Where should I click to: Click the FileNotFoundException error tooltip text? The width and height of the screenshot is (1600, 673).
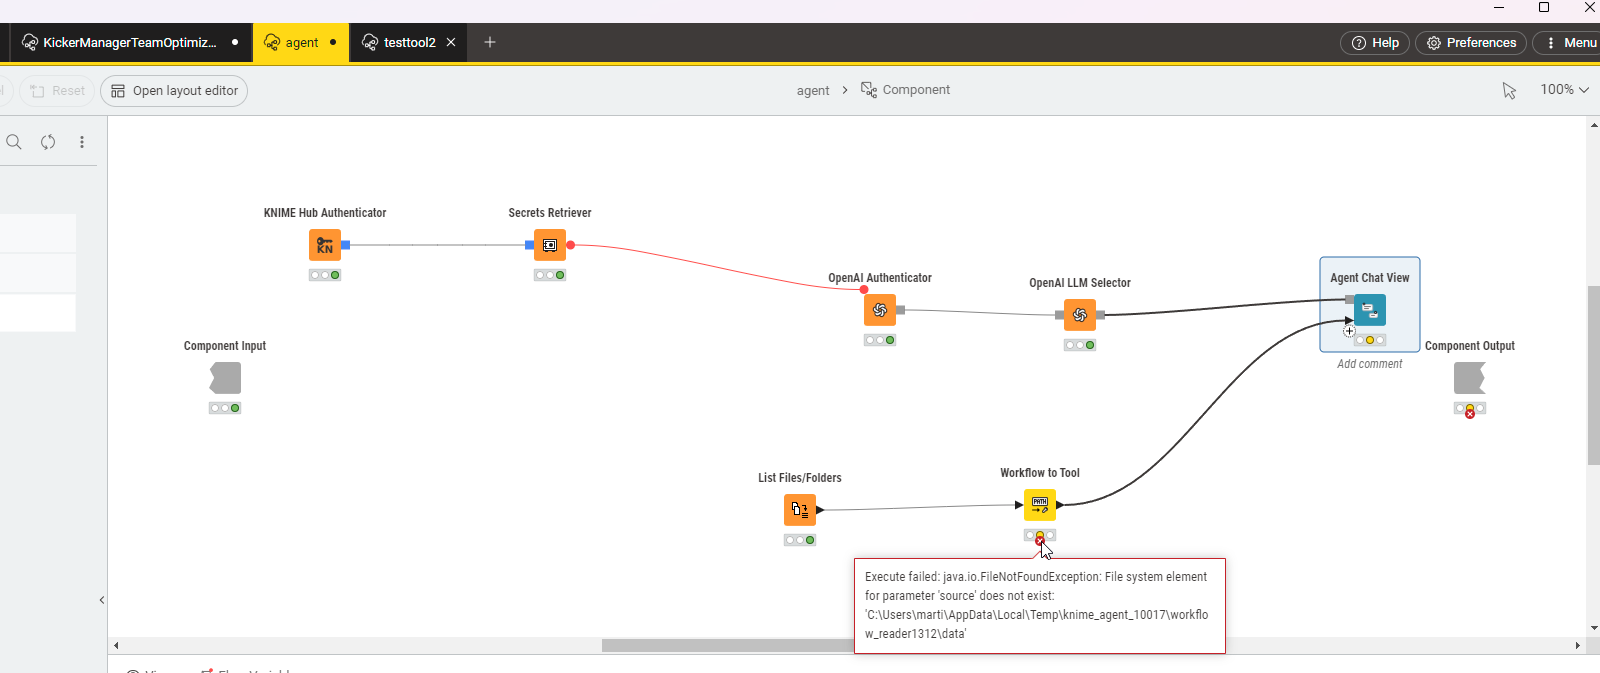click(x=1038, y=605)
